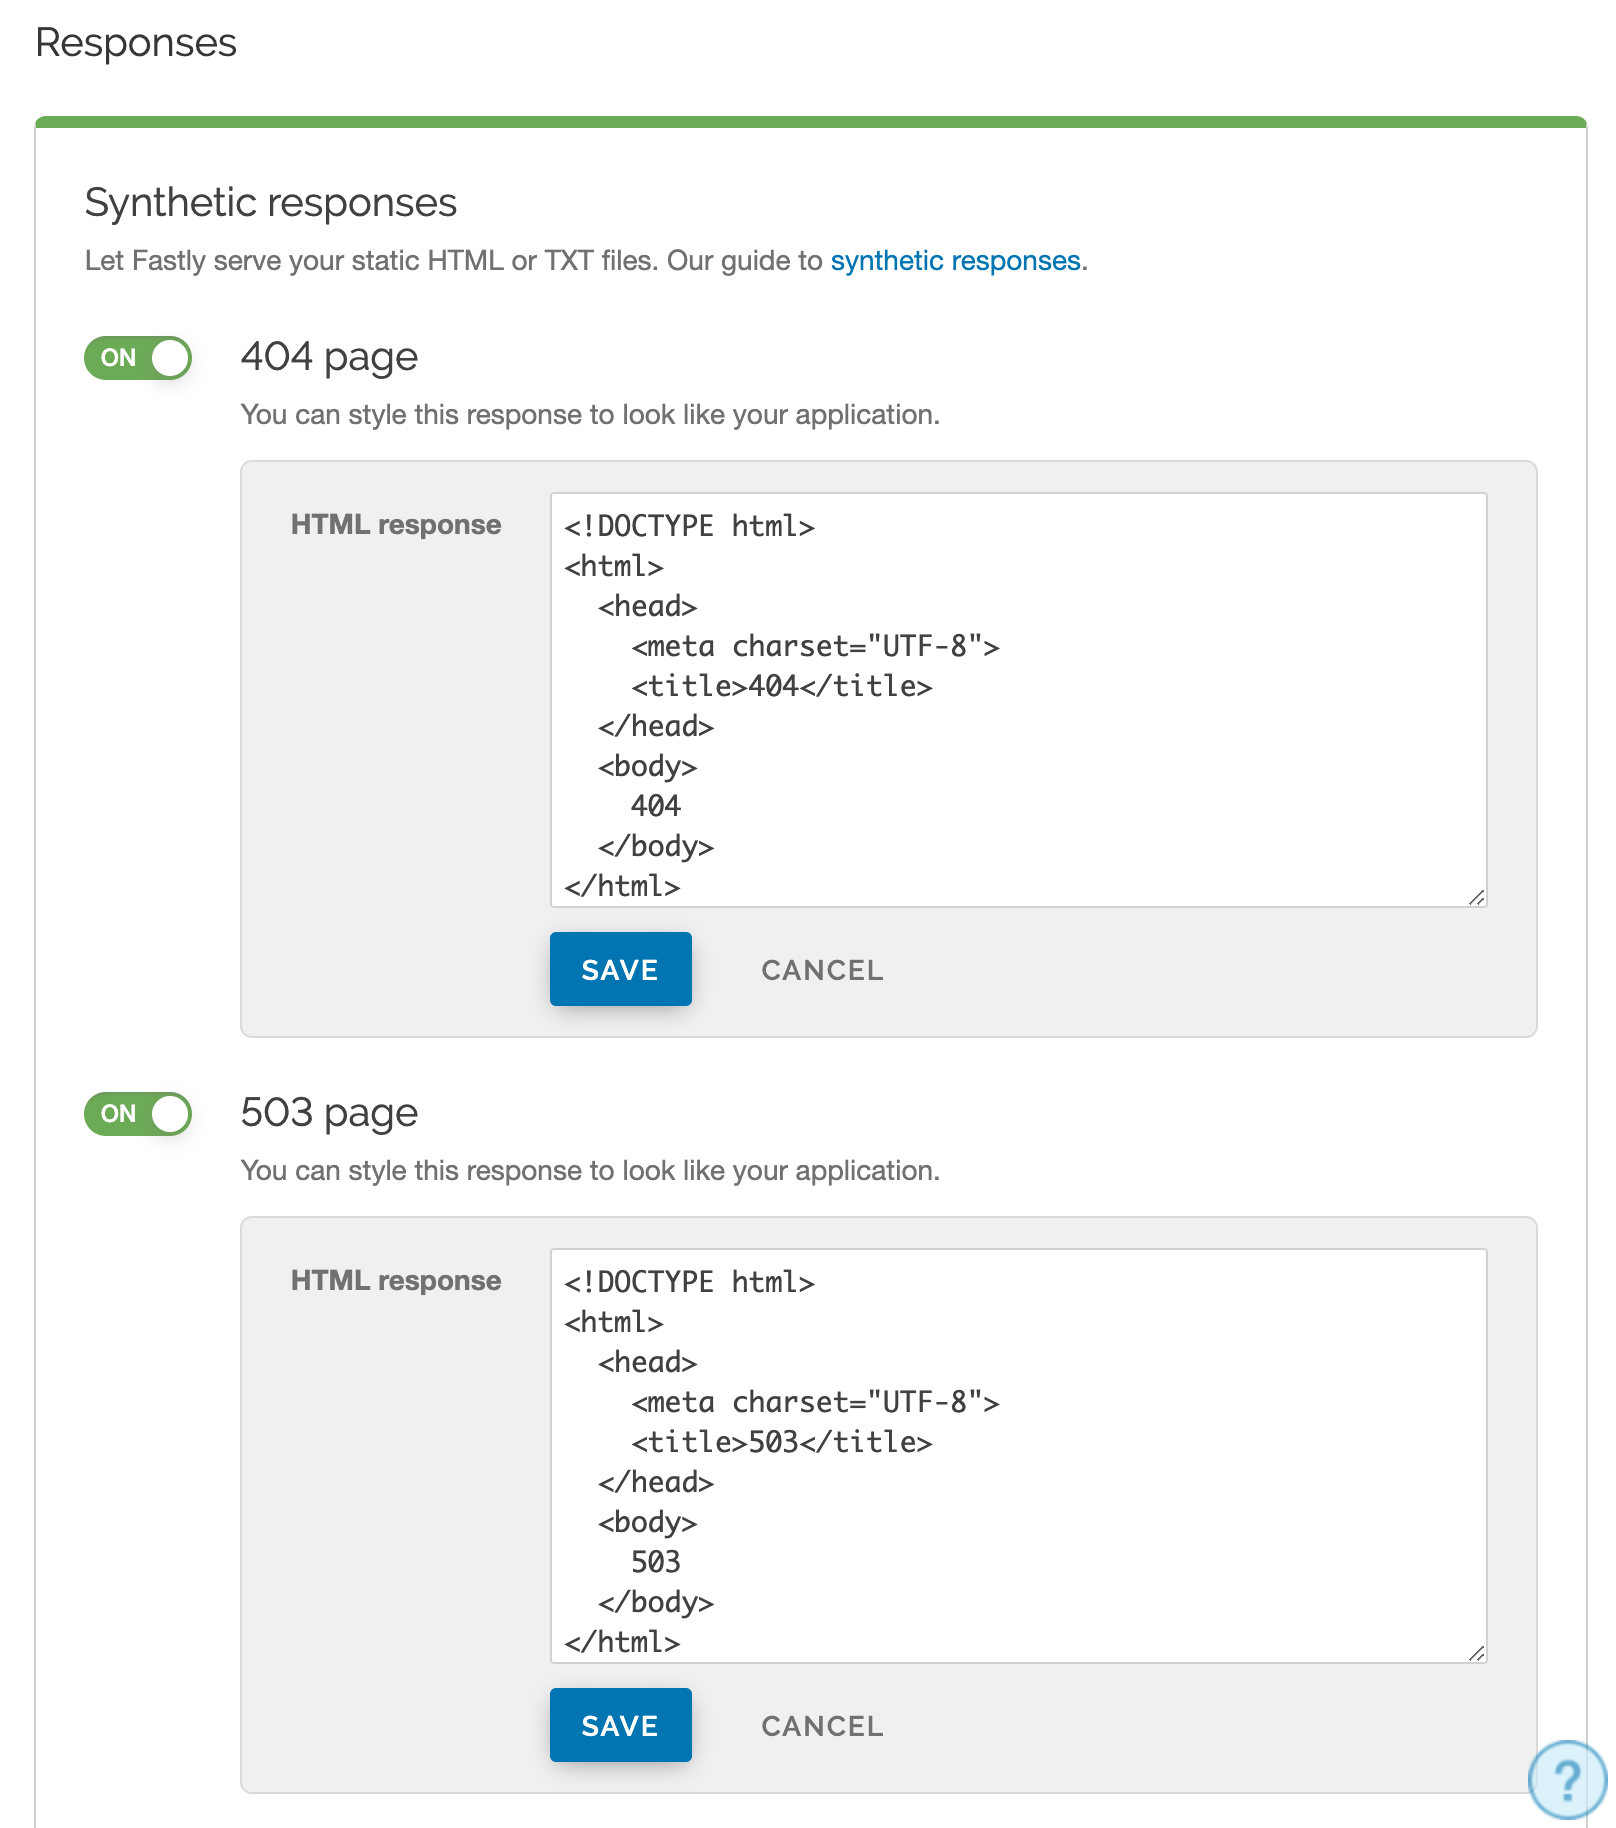Click the 404 page heading
The width and height of the screenshot is (1616, 1828).
click(329, 357)
